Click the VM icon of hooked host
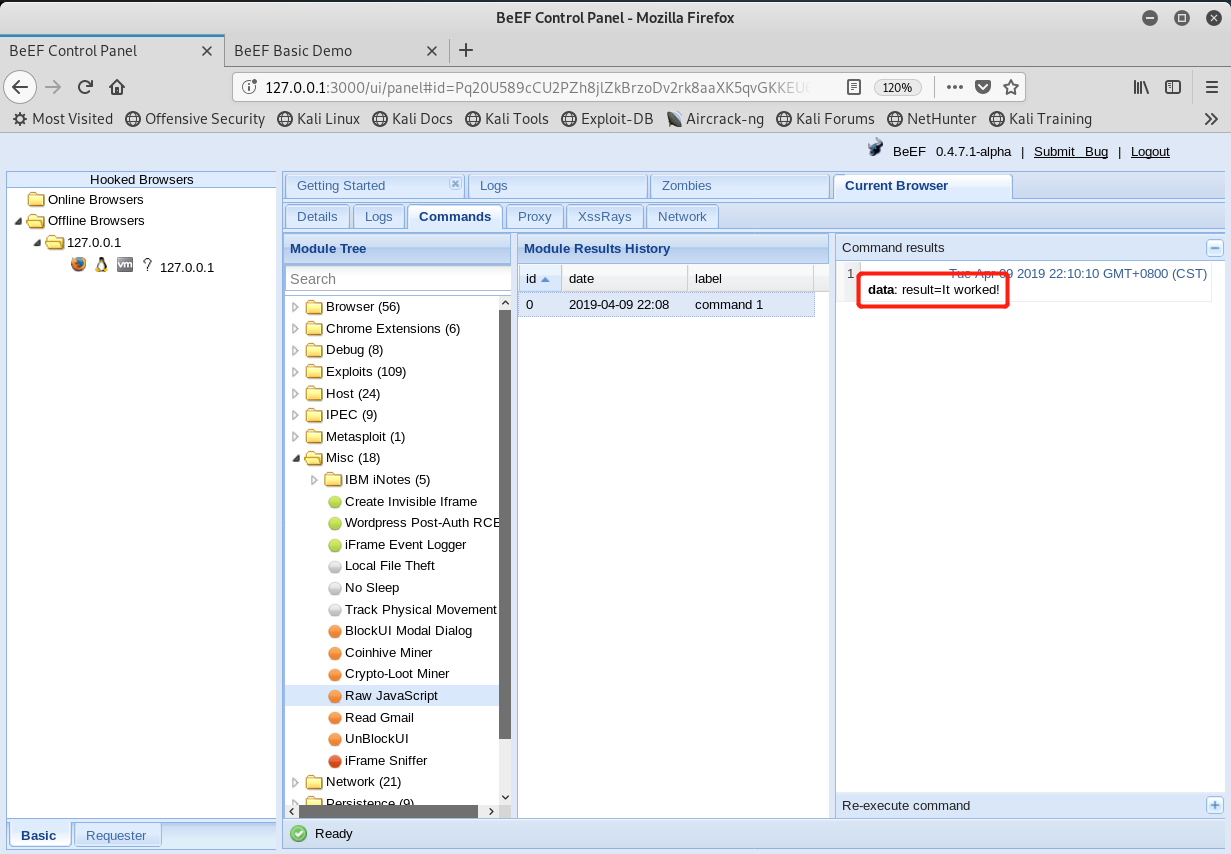1231x854 pixels. coord(125,265)
